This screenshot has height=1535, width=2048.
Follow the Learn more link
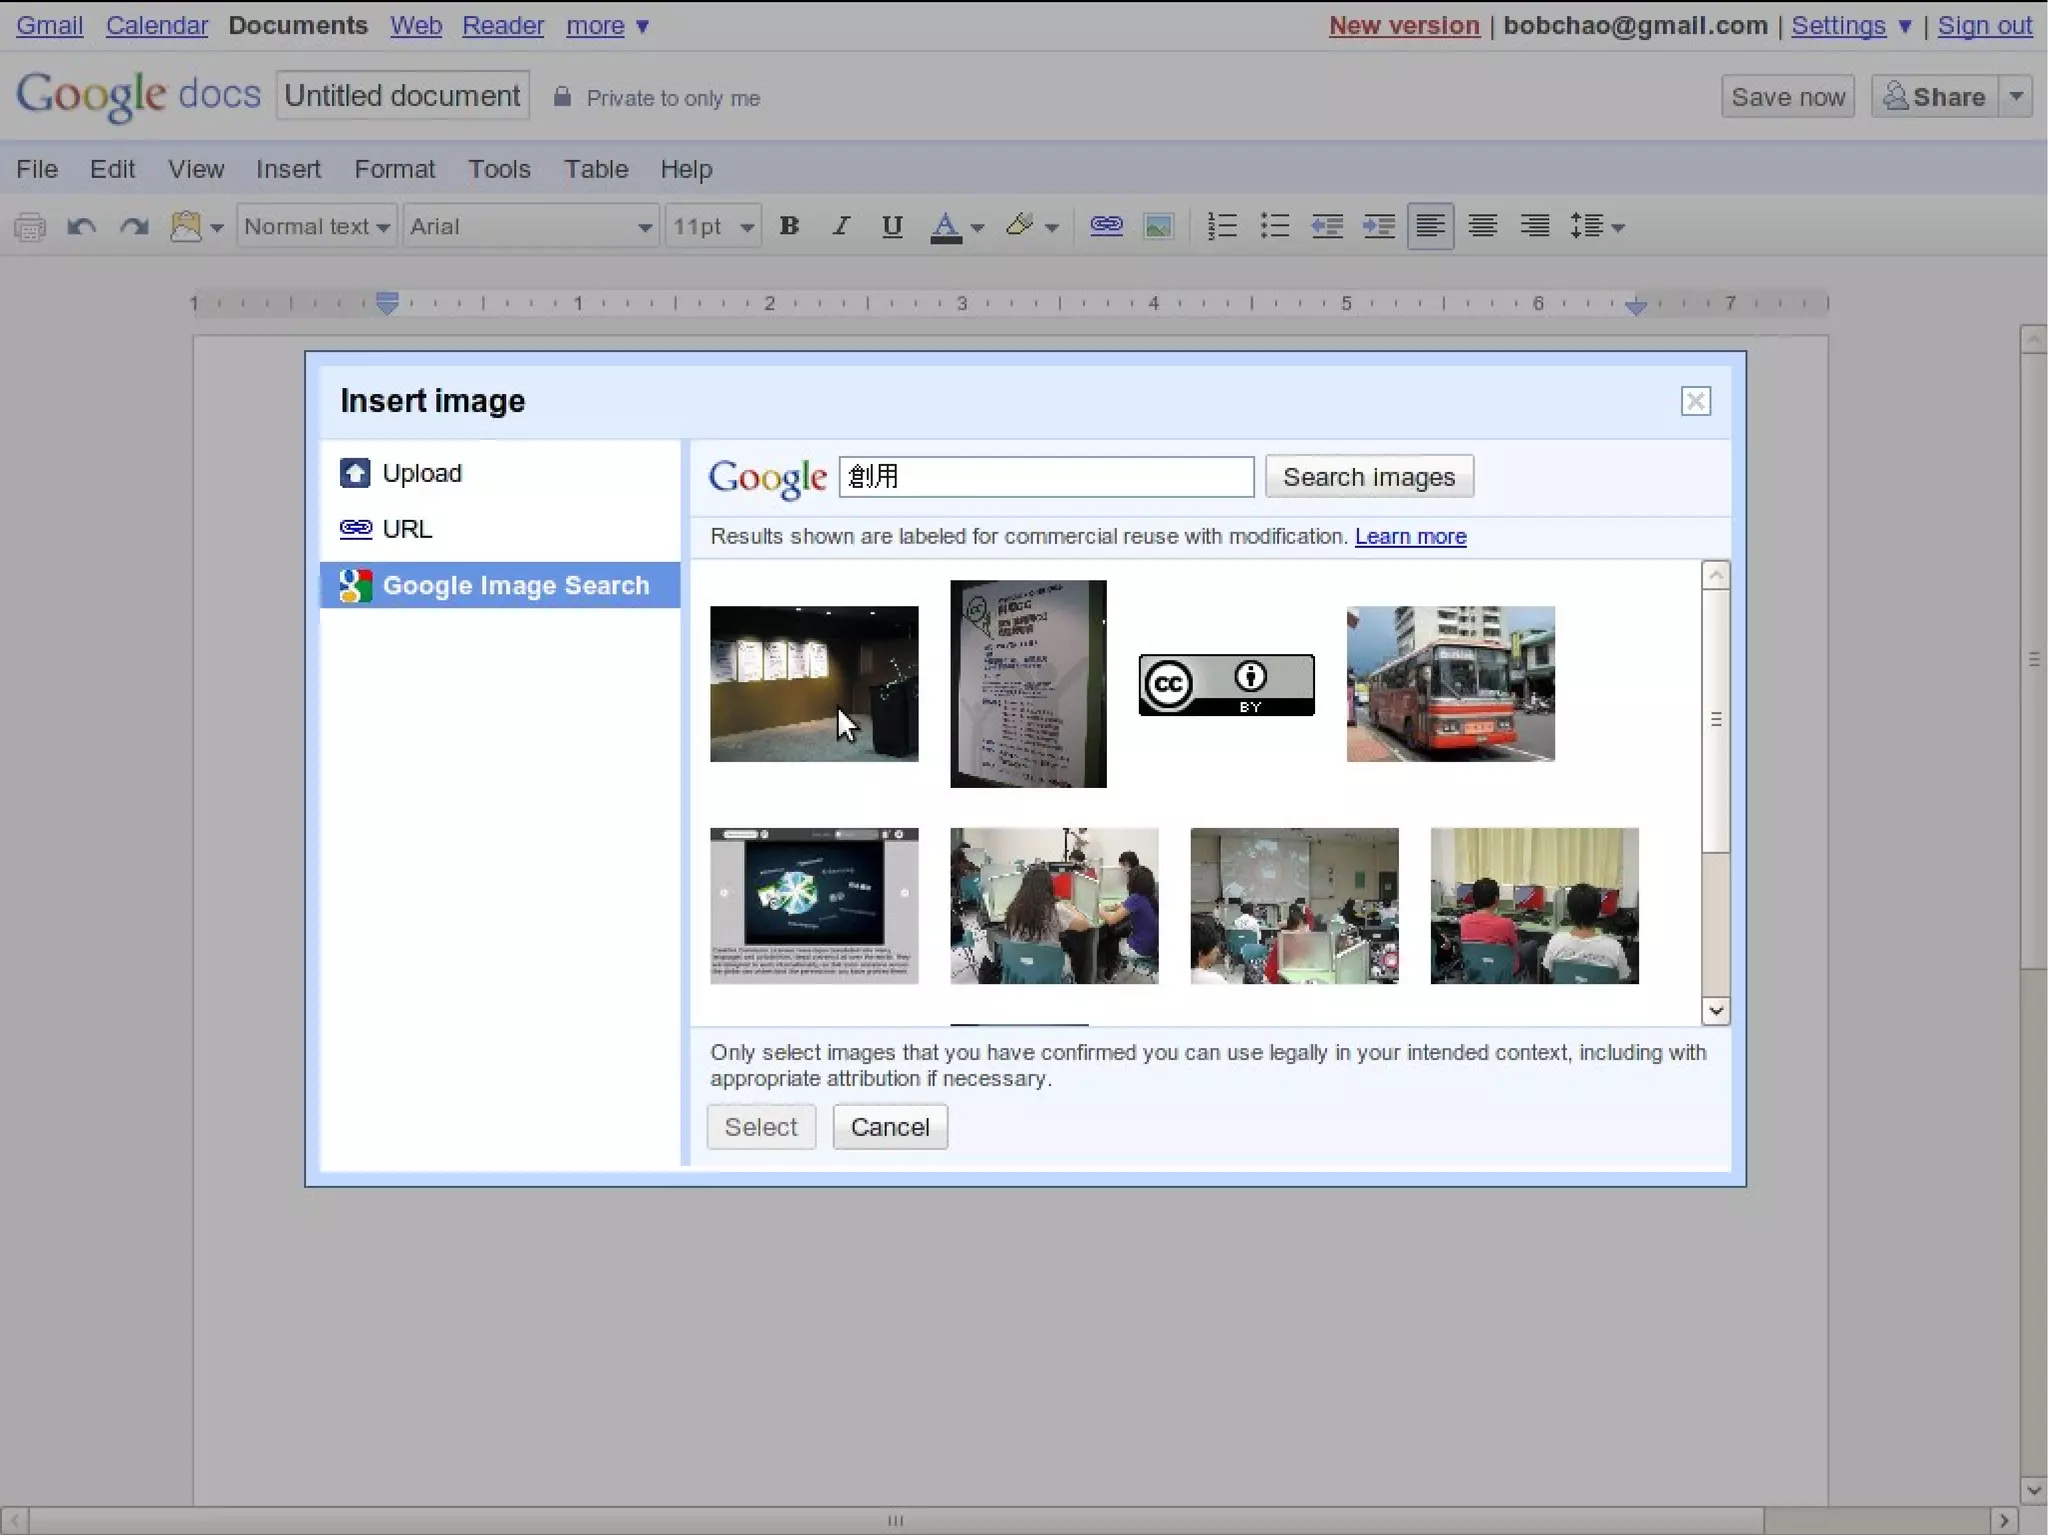[1410, 537]
